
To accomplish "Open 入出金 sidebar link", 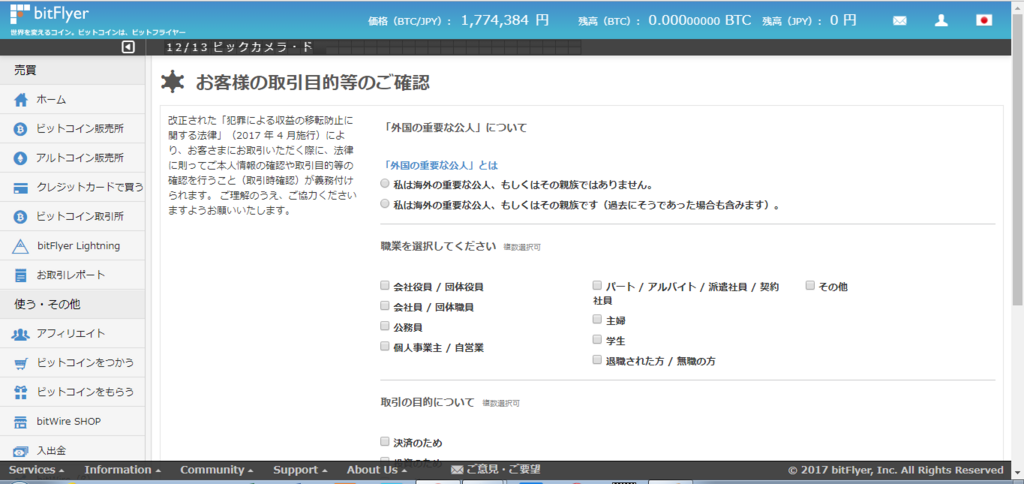I will [x=72, y=451].
